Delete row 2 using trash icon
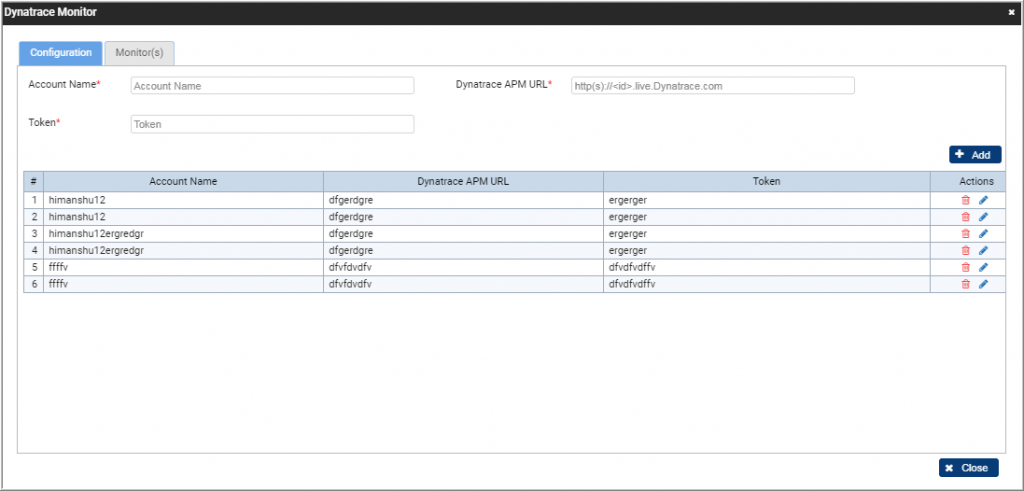This screenshot has height=491, width=1024. pyautogui.click(x=965, y=217)
